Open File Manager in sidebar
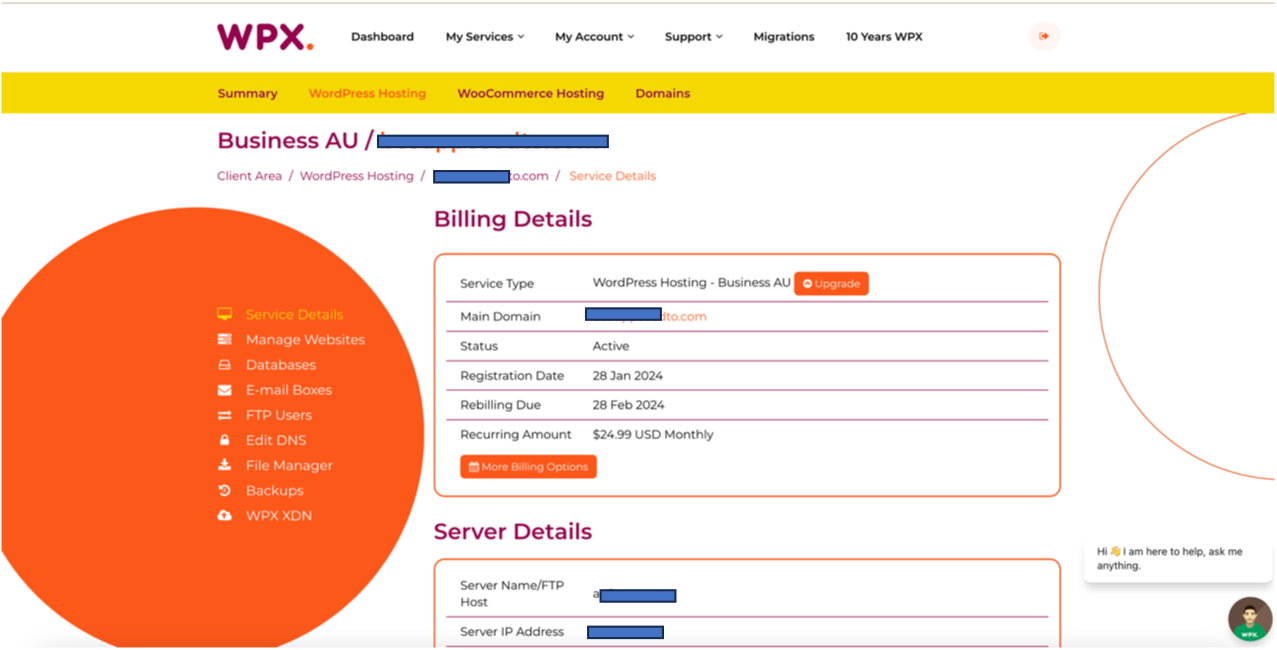 coord(289,465)
